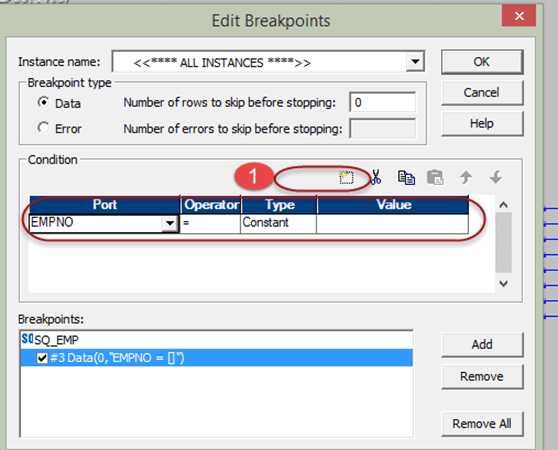
Task: Click the OK button
Action: pos(482,62)
